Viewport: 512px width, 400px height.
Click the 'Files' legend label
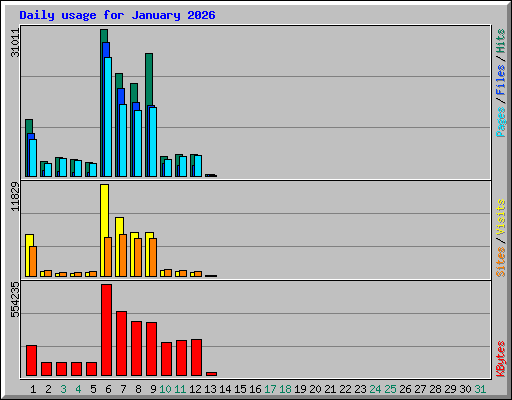501,80
